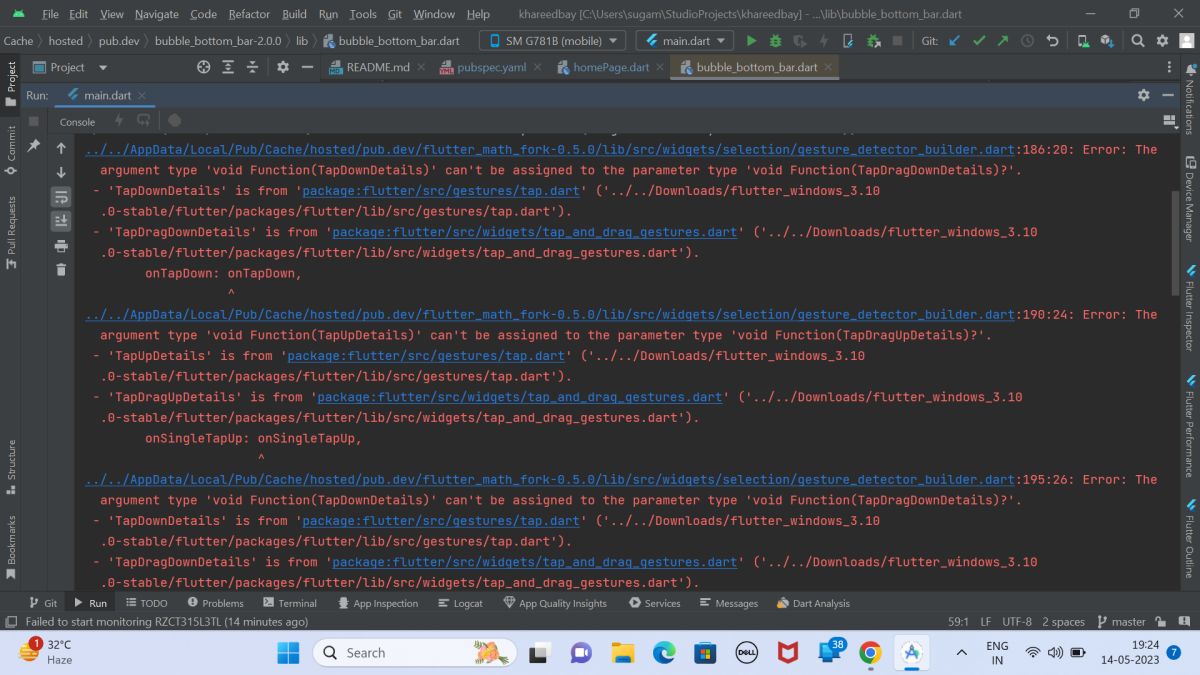Push commits with green Git arrow
This screenshot has width=1200, height=675.
coord(1003,41)
